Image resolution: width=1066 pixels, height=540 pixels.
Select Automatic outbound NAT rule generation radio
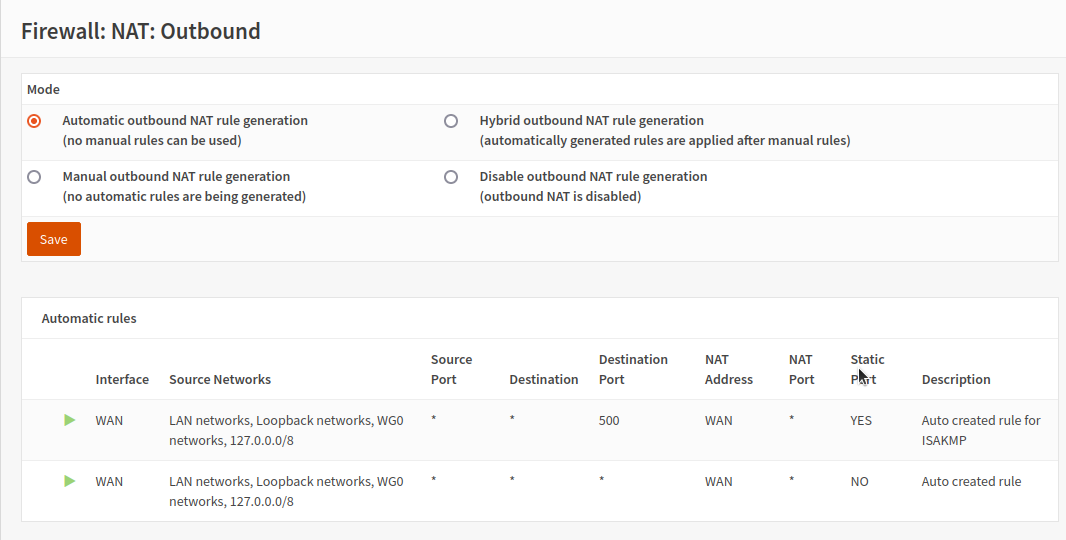tap(34, 121)
